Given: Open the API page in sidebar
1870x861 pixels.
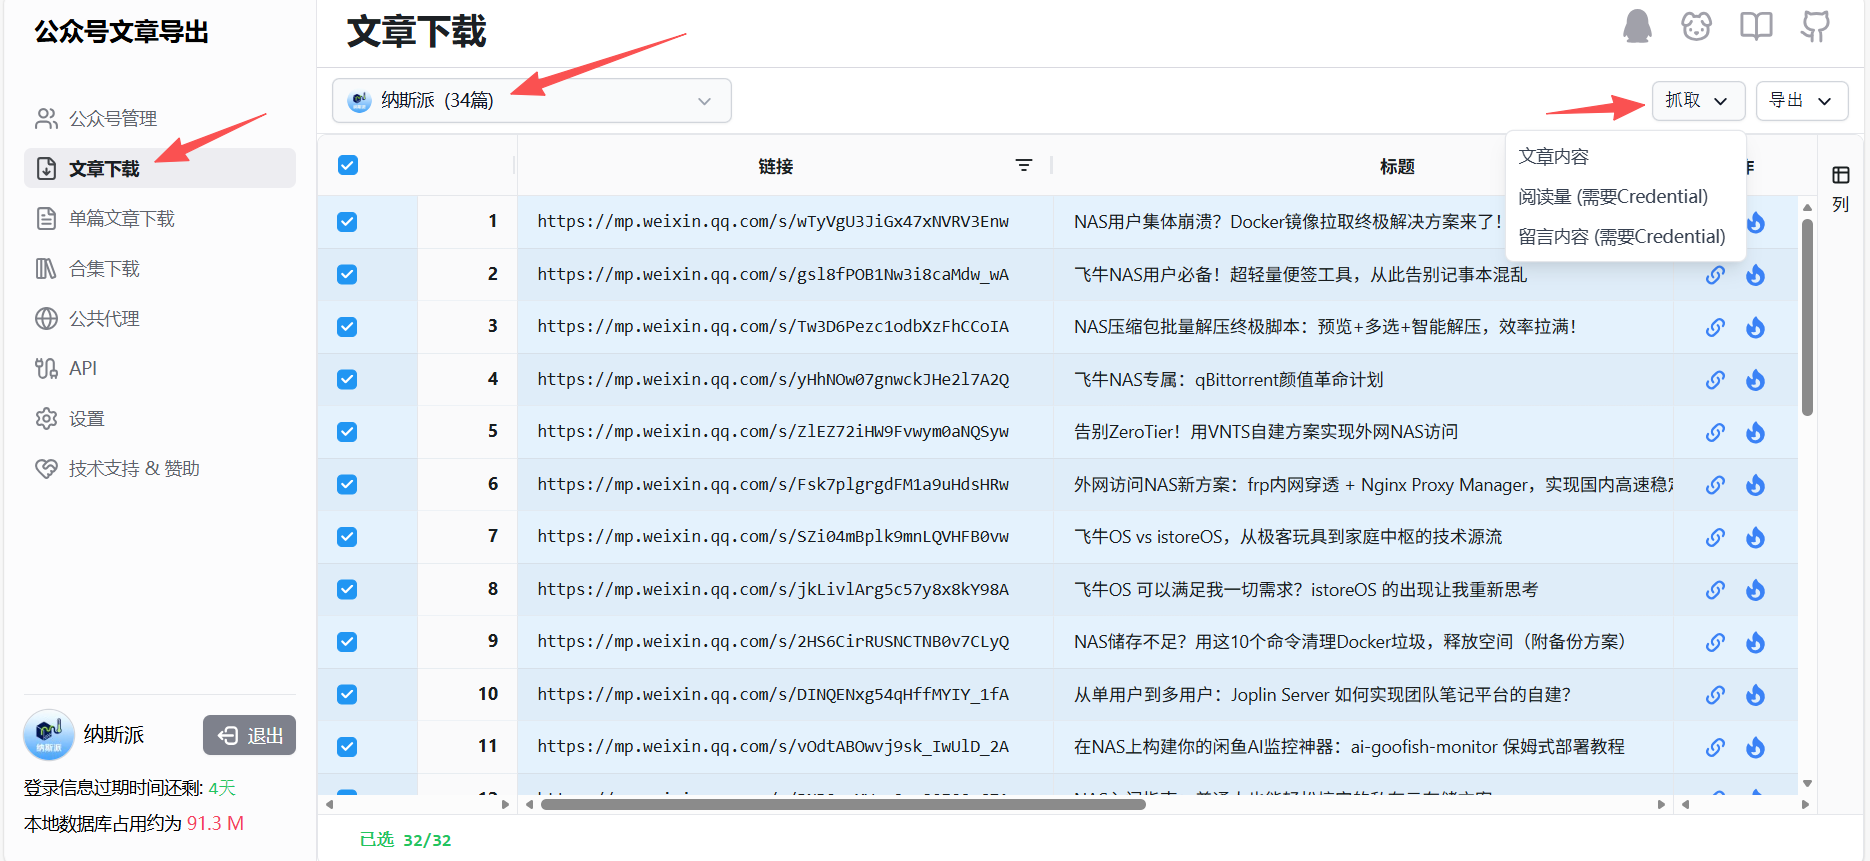Looking at the screenshot, I should point(160,369).
